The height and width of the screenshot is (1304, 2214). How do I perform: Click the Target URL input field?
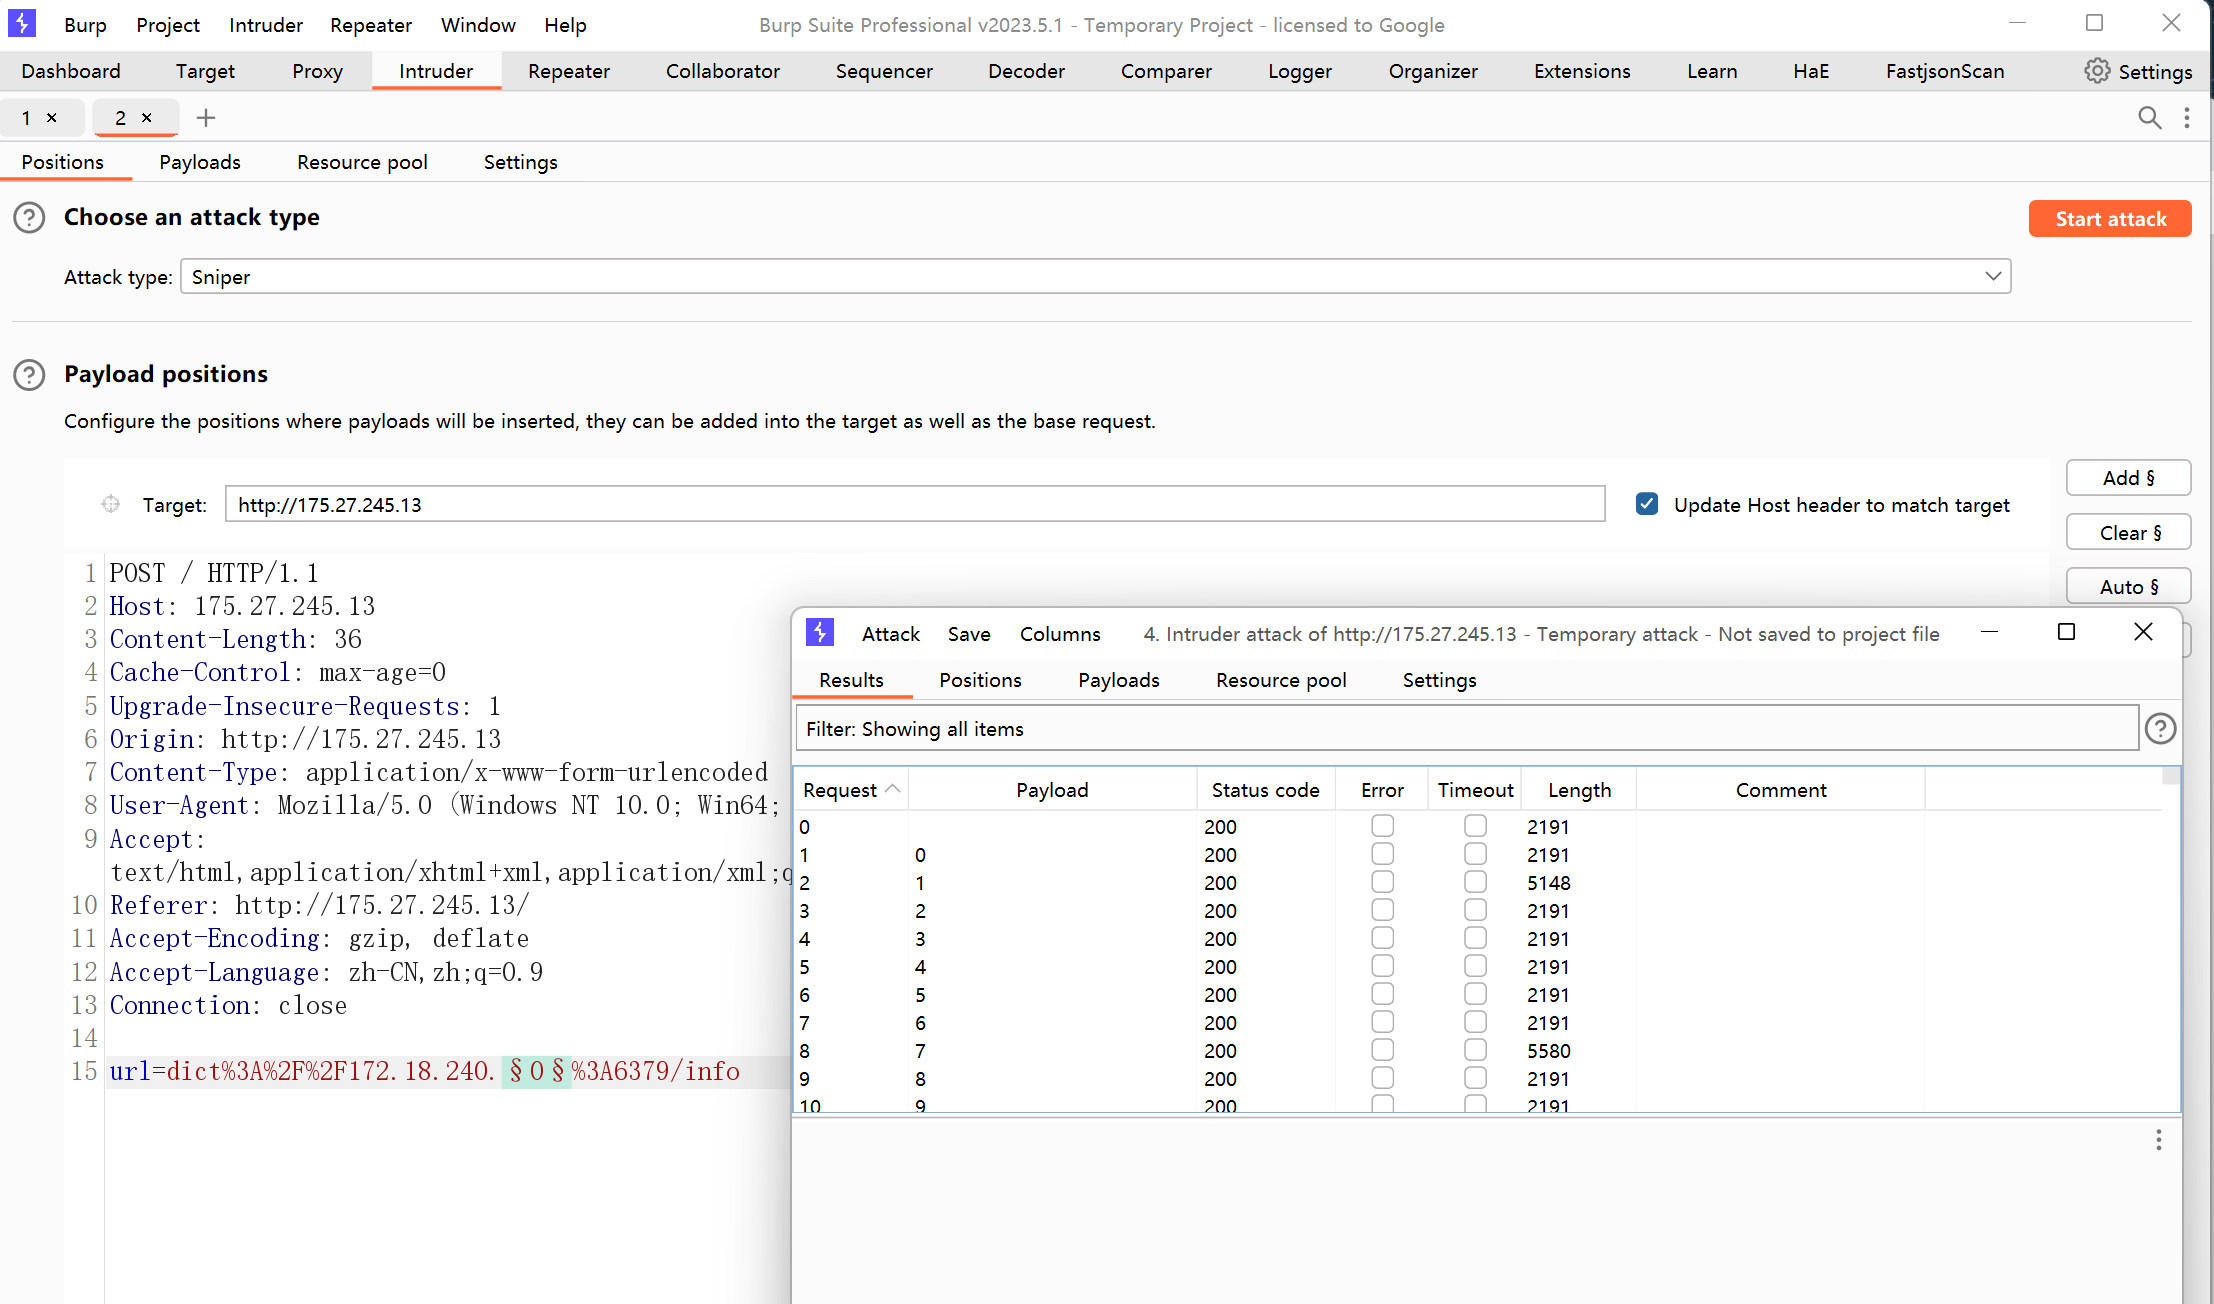[x=914, y=505]
